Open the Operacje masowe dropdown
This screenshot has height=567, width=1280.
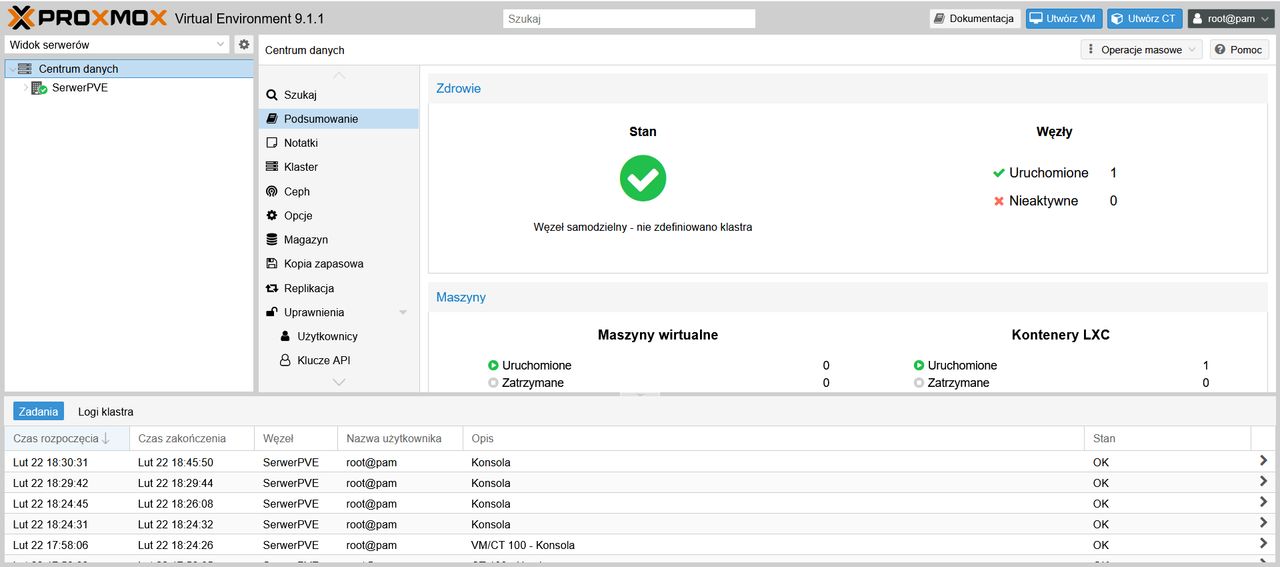click(x=1141, y=50)
